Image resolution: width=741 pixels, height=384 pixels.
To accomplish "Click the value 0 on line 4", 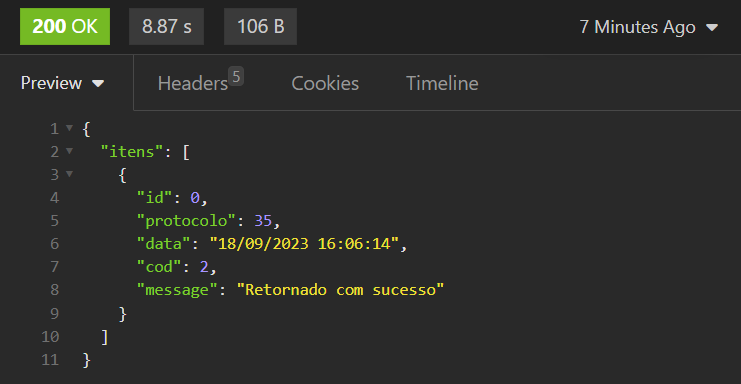I will pyautogui.click(x=195, y=197).
